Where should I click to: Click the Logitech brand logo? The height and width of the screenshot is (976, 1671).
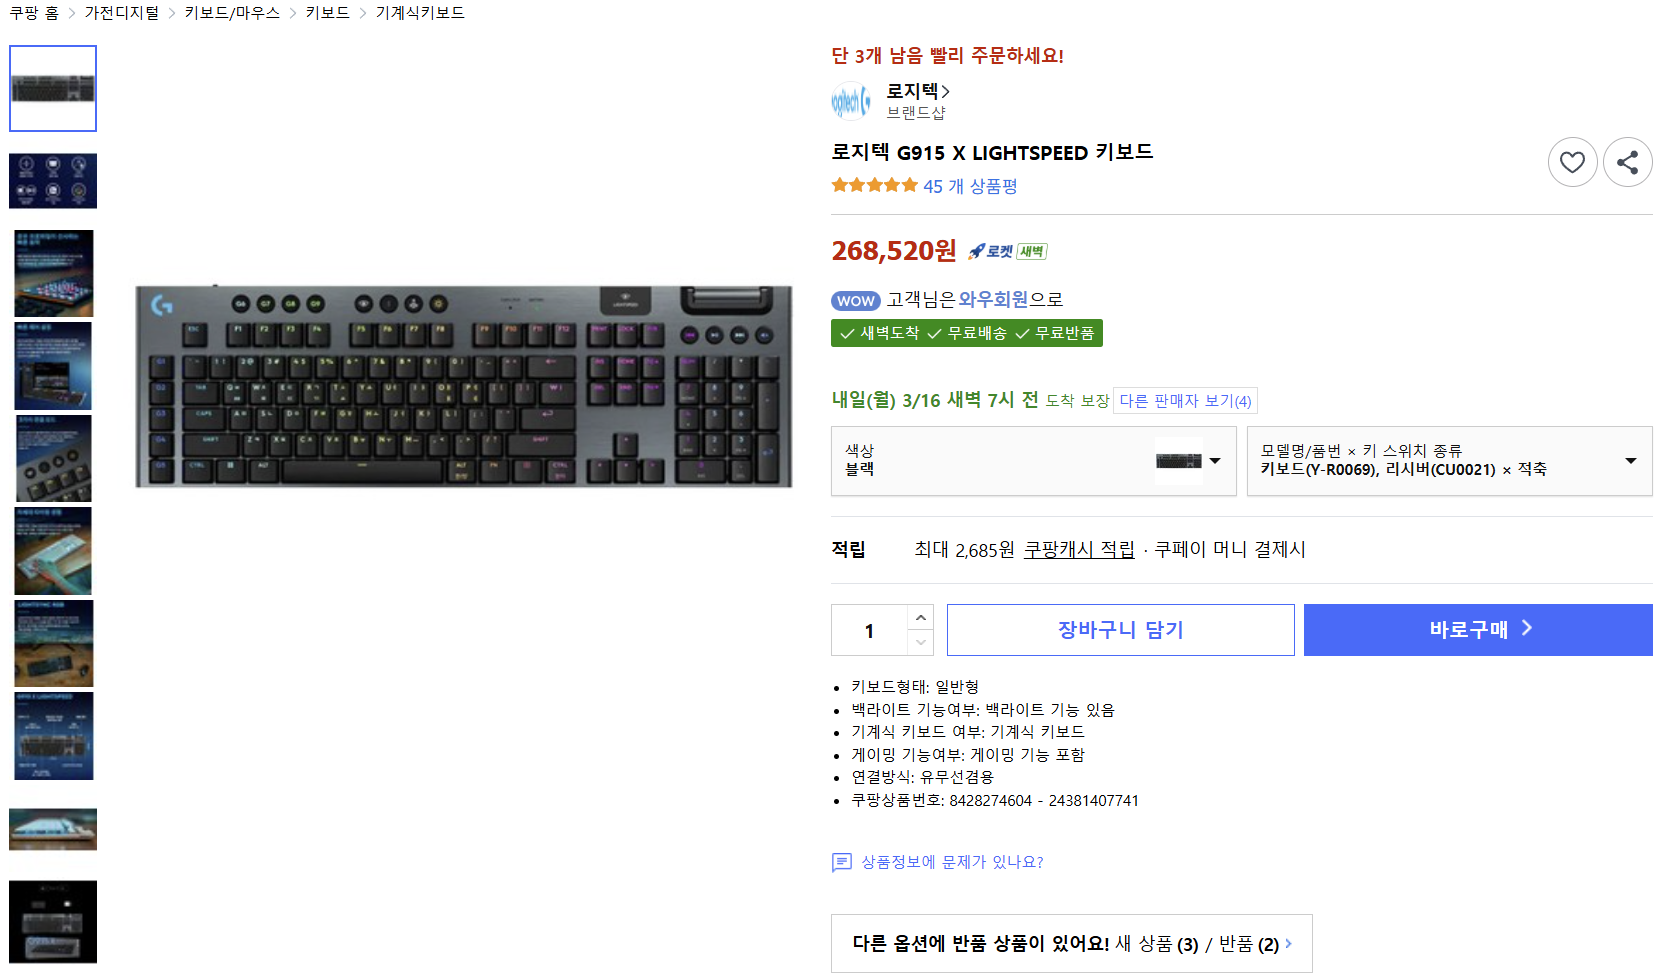[x=851, y=101]
